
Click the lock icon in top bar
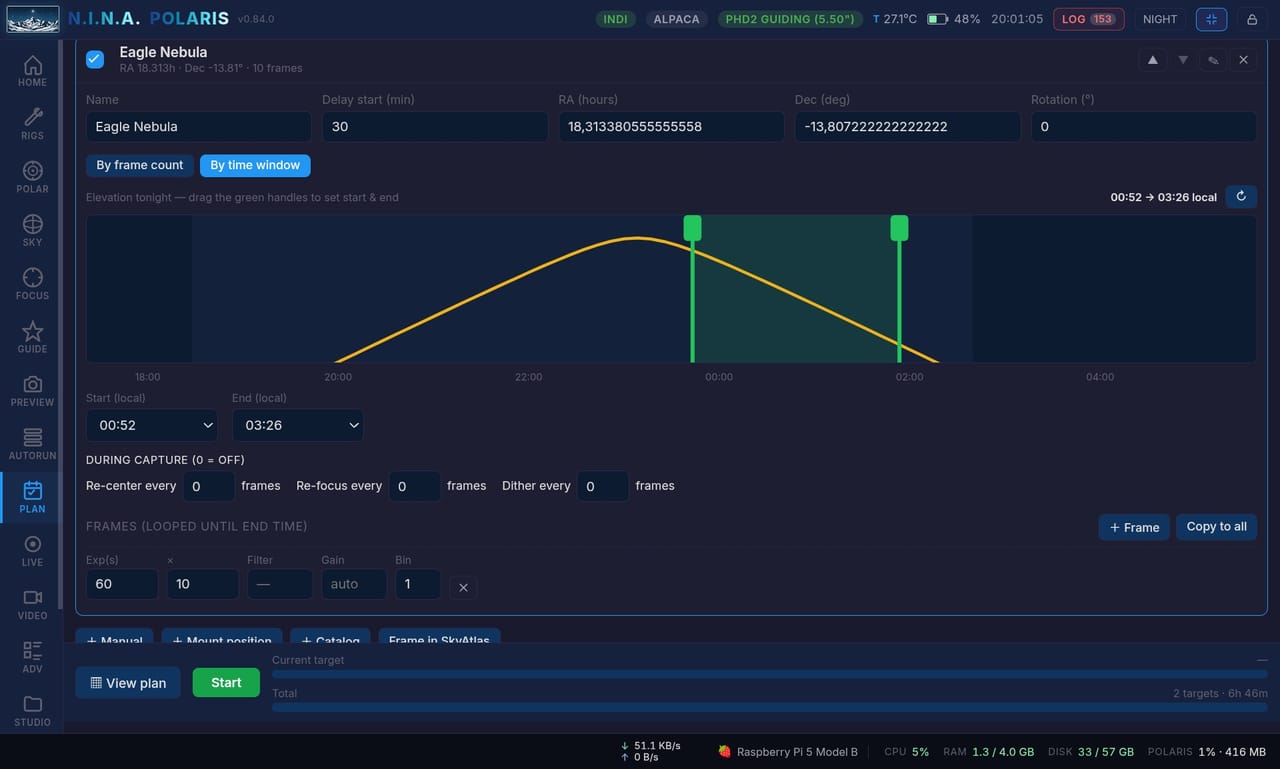(1251, 19)
